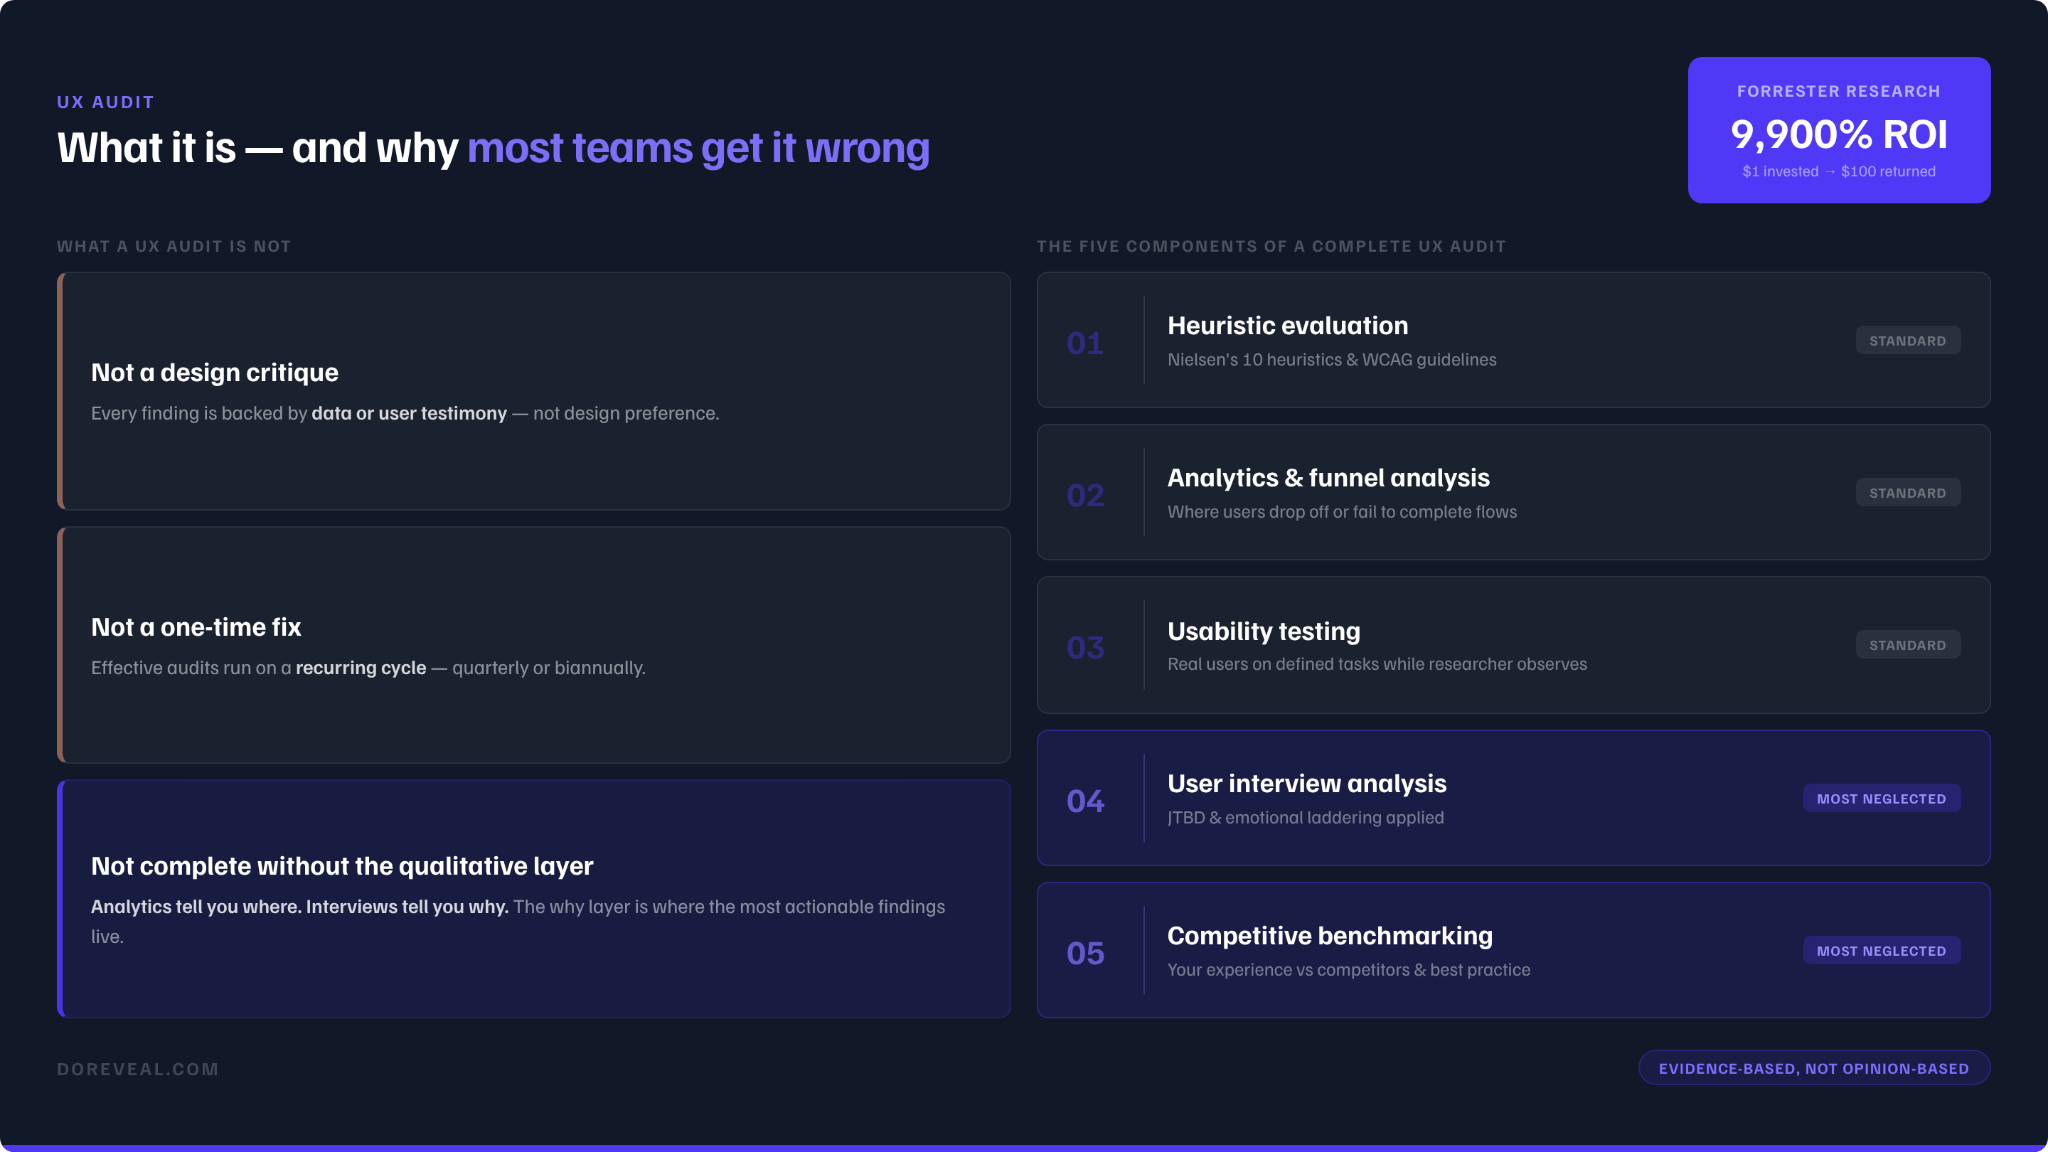This screenshot has height=1152, width=2048.
Task: Click the Not a design critique card
Action: (534, 391)
